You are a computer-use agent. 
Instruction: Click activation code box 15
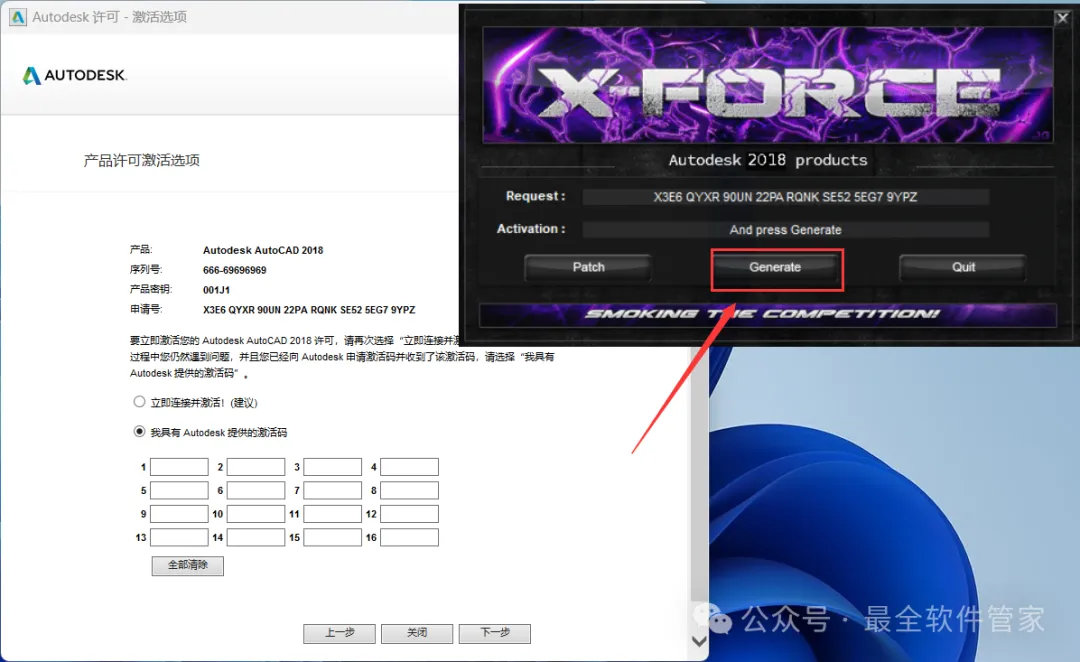[x=333, y=537]
